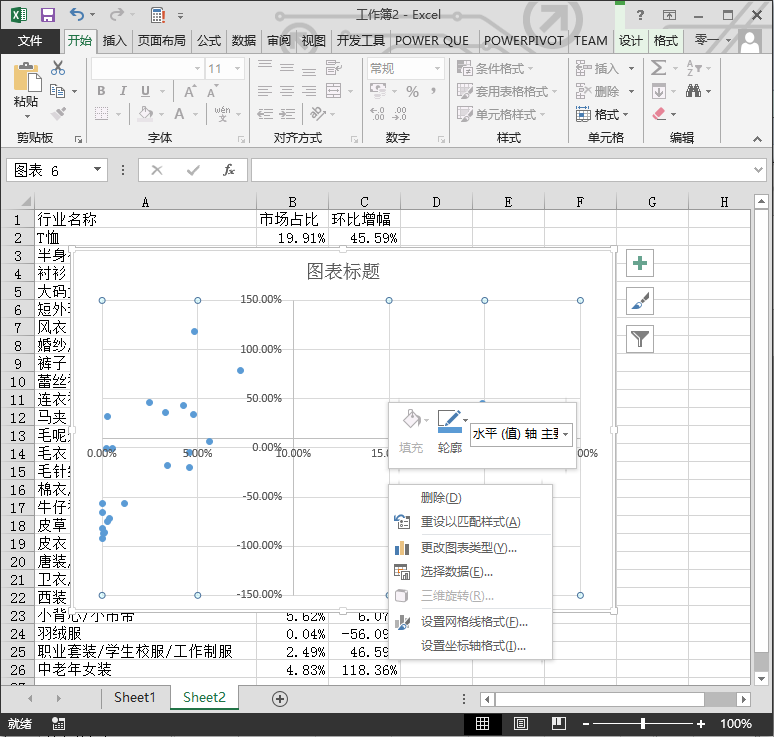Switch to Page Break Preview in status bar
774x737 pixels.
[x=558, y=724]
